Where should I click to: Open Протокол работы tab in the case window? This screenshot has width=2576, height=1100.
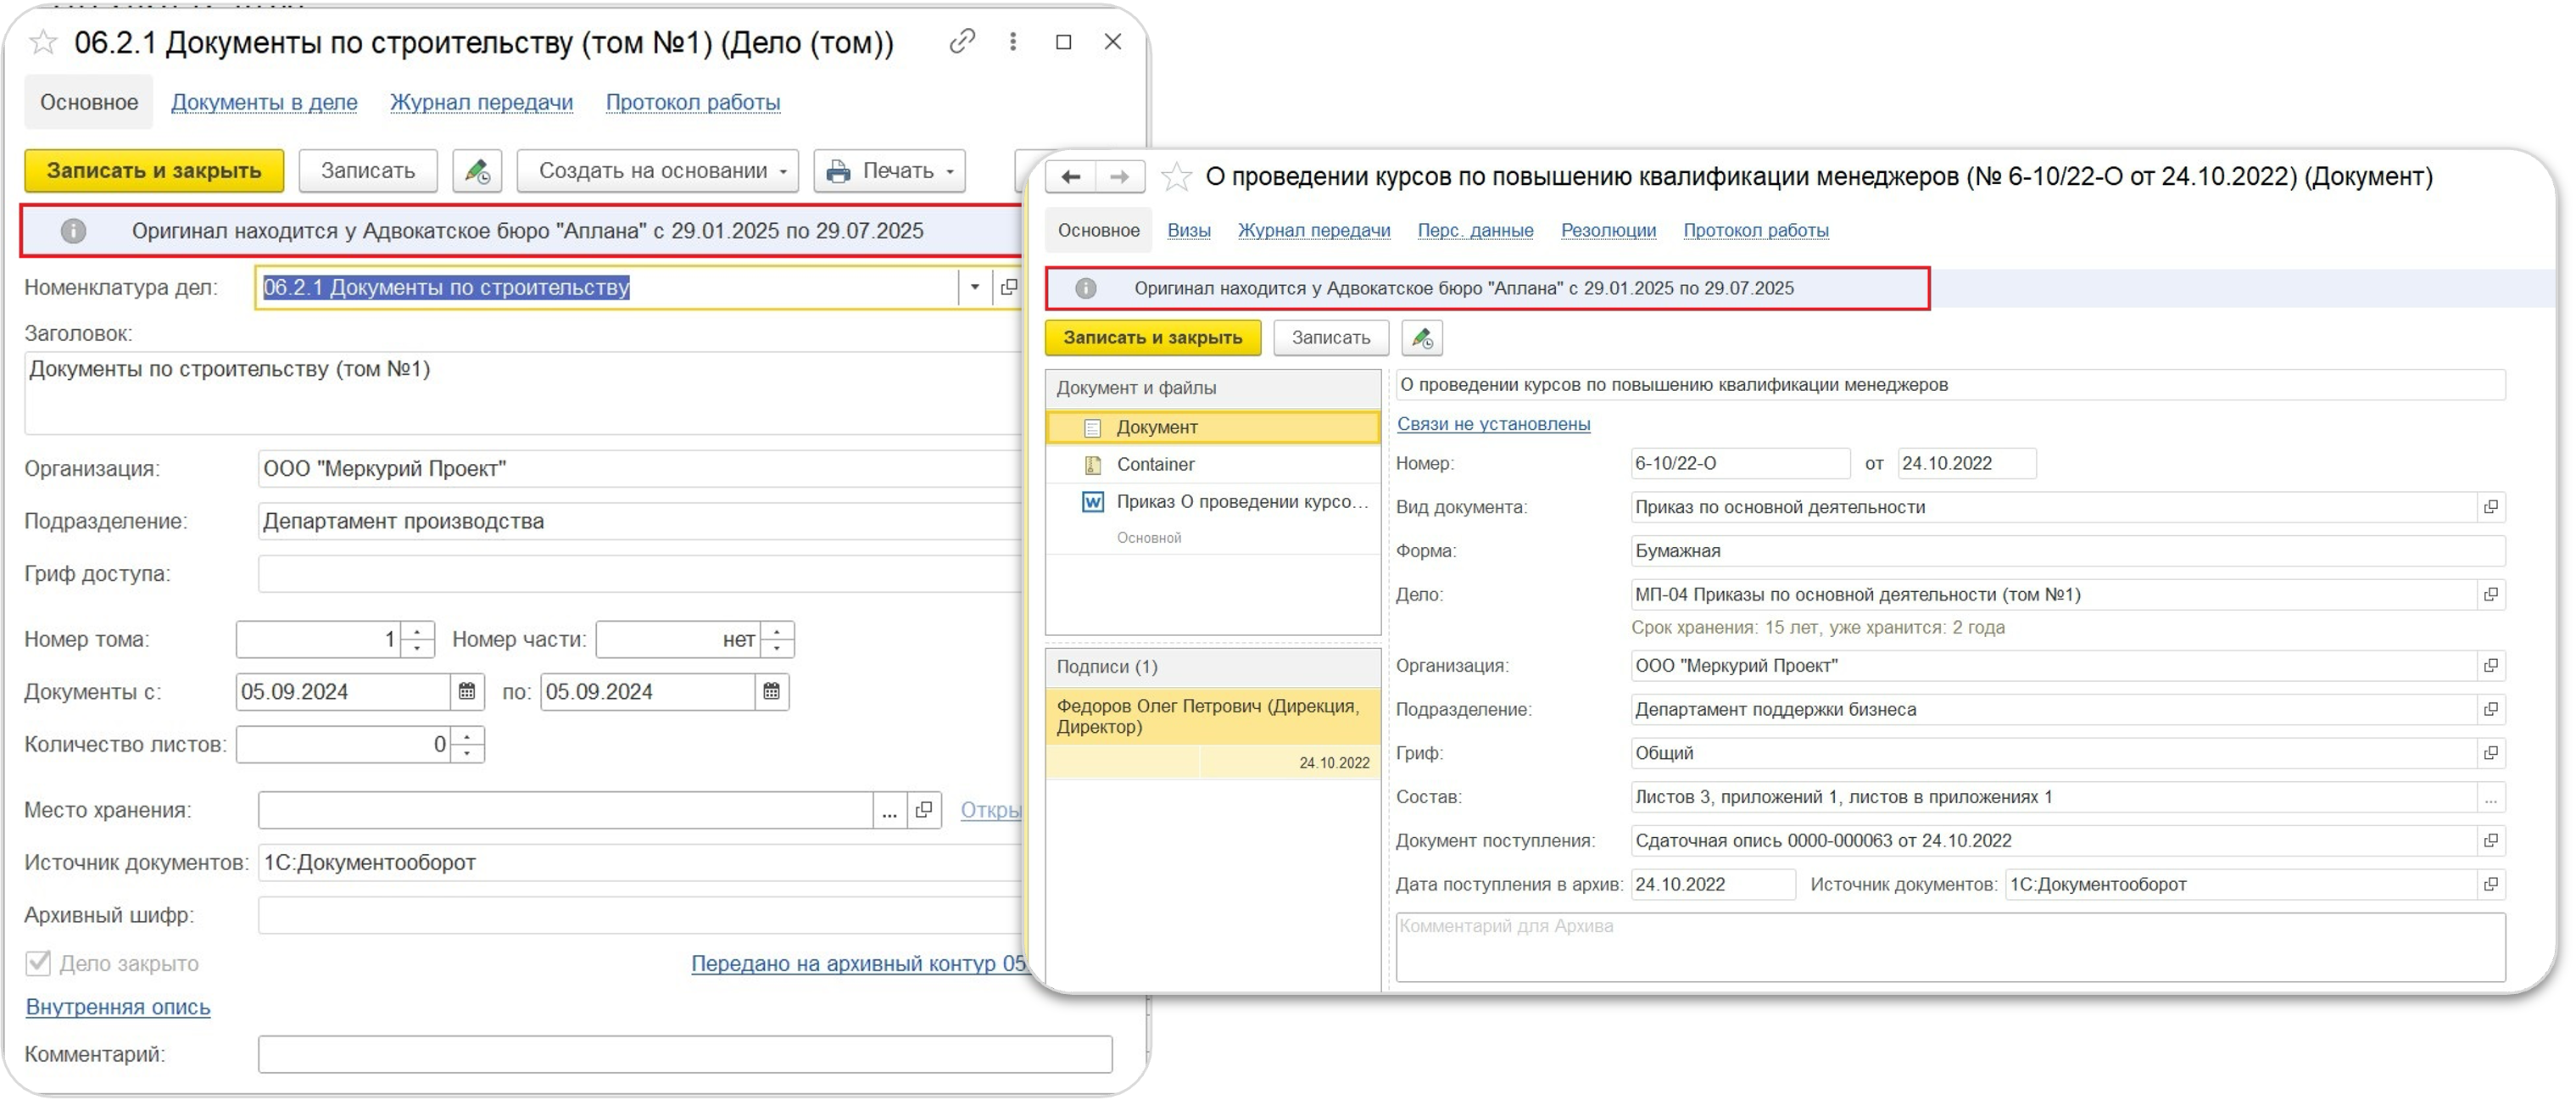click(x=693, y=102)
